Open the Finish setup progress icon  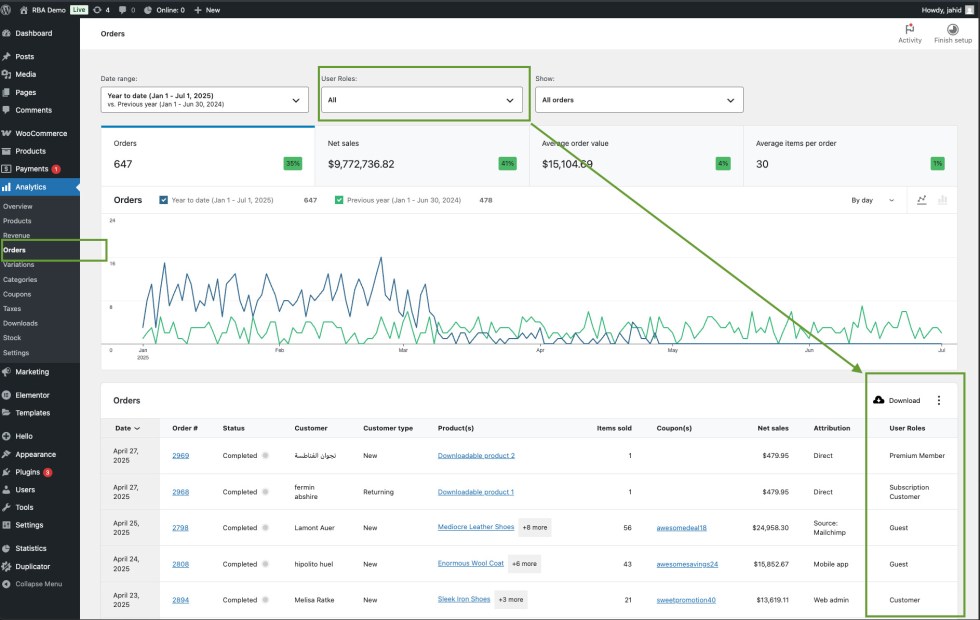point(952,29)
